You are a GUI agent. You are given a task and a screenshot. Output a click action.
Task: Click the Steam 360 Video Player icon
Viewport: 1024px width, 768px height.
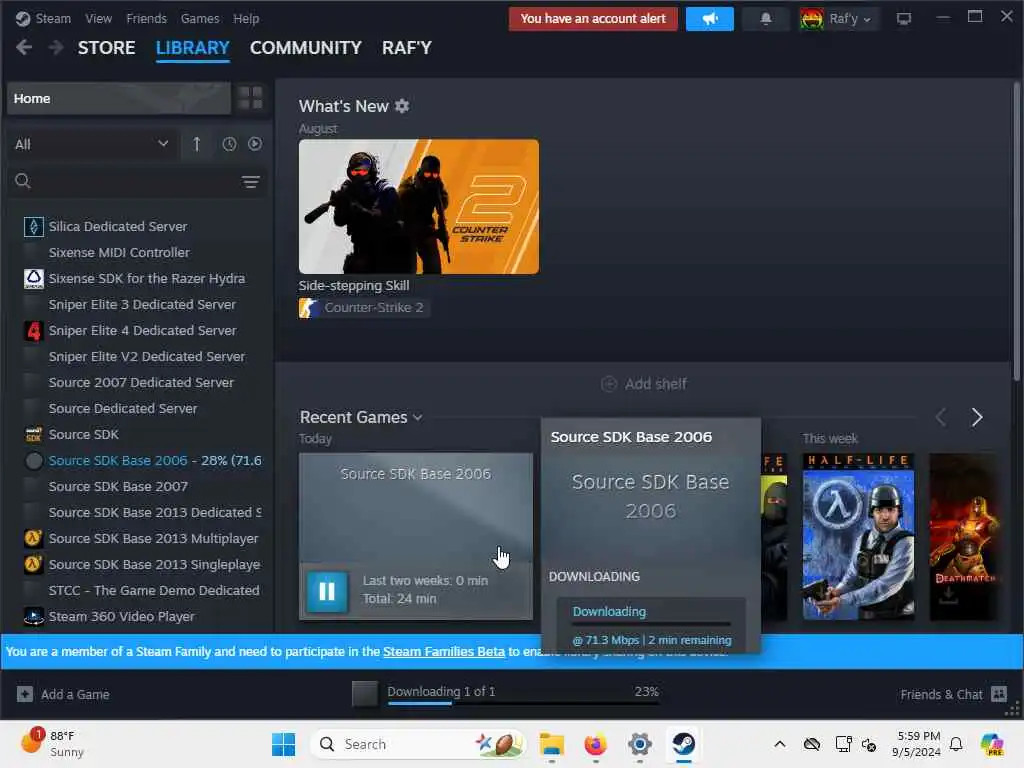(33, 616)
